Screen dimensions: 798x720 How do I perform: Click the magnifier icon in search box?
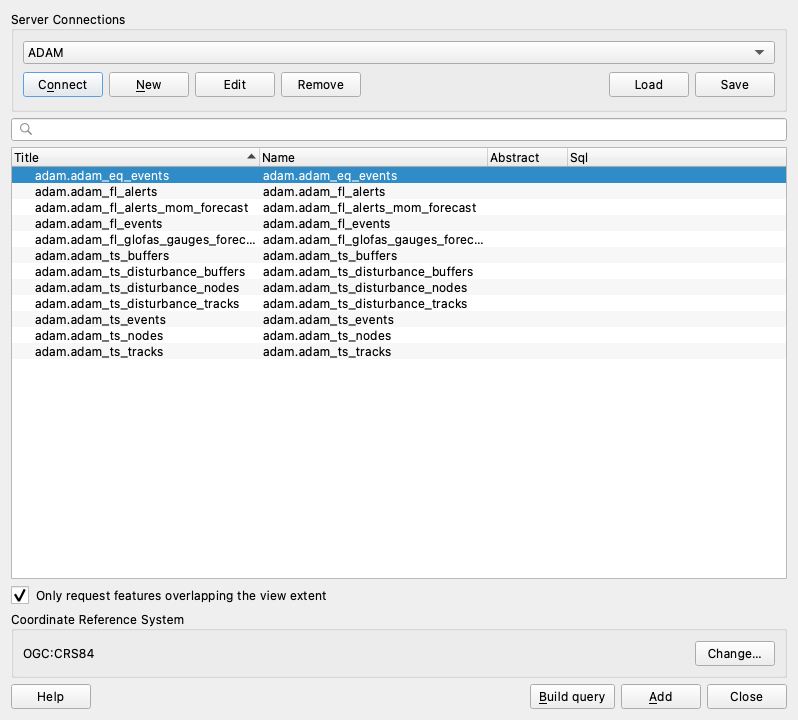(25, 129)
